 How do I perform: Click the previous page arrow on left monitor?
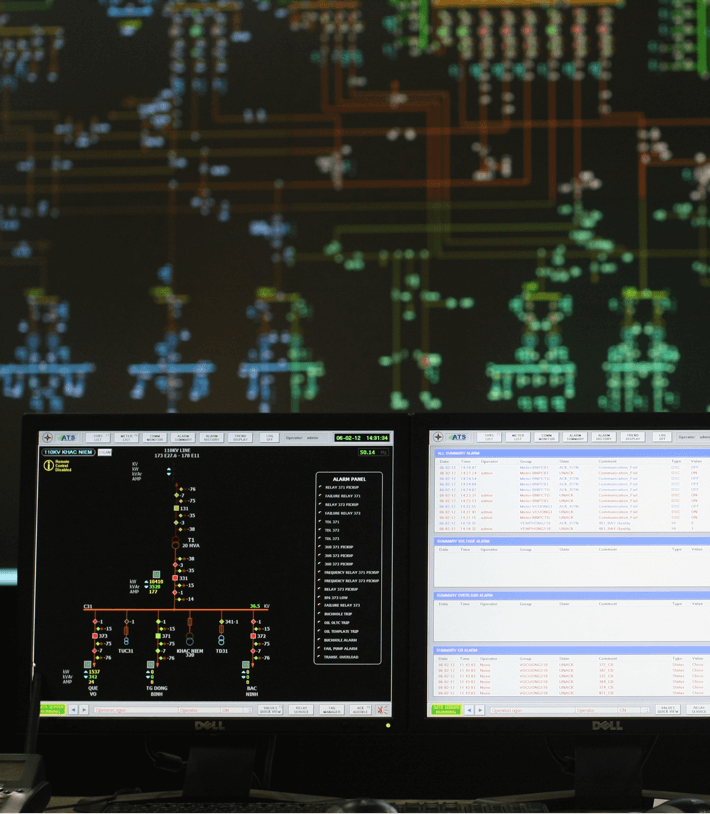coord(72,710)
